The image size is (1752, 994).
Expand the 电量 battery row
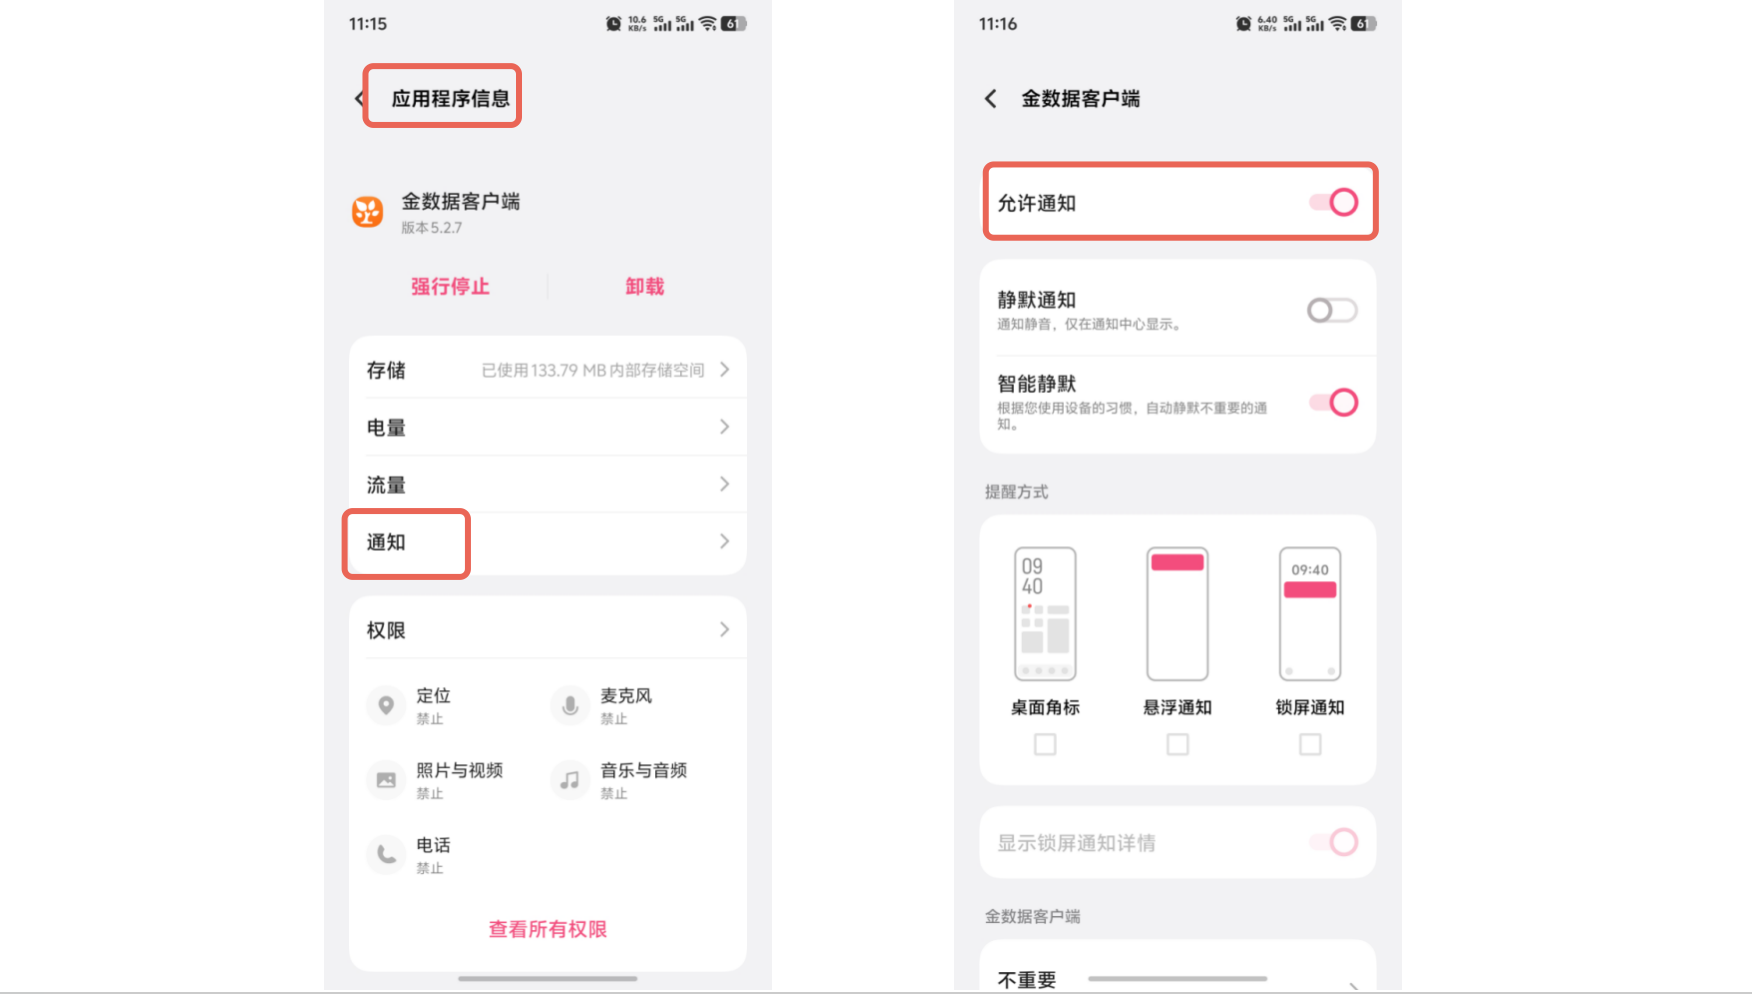[x=548, y=427]
